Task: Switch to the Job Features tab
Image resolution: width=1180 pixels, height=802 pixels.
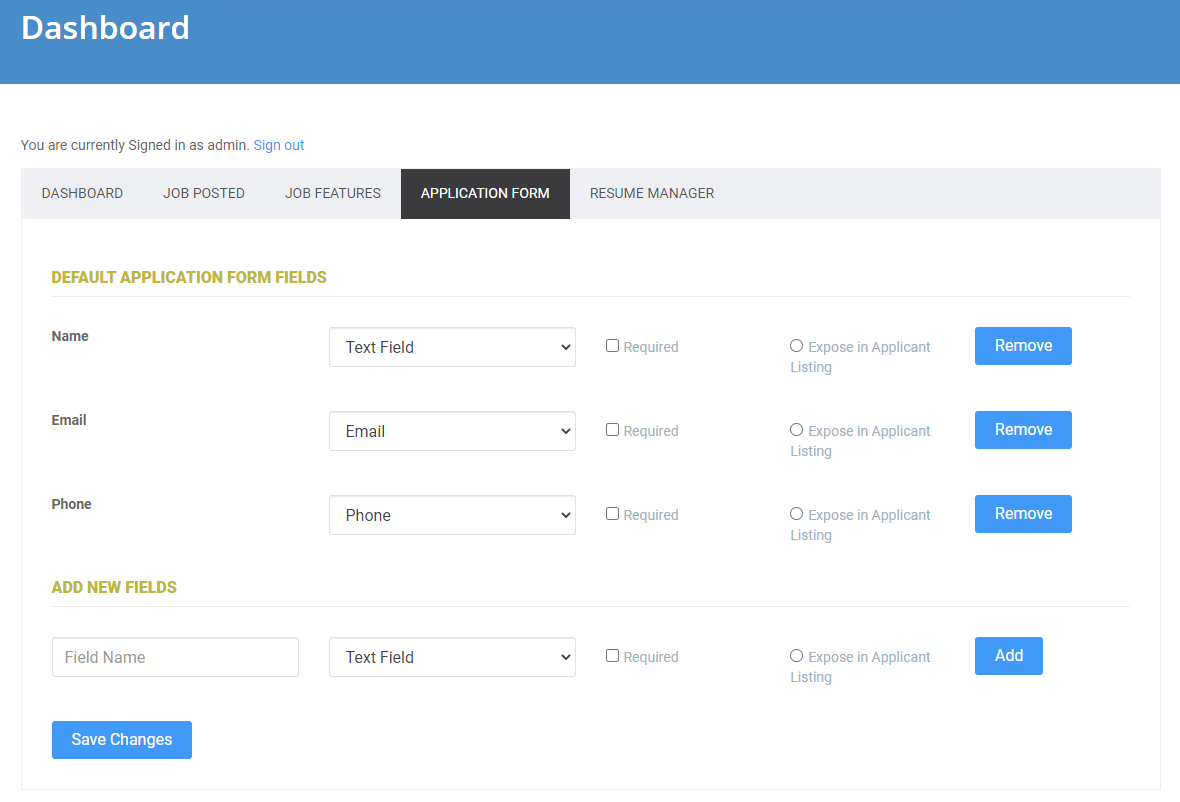Action: click(x=332, y=193)
